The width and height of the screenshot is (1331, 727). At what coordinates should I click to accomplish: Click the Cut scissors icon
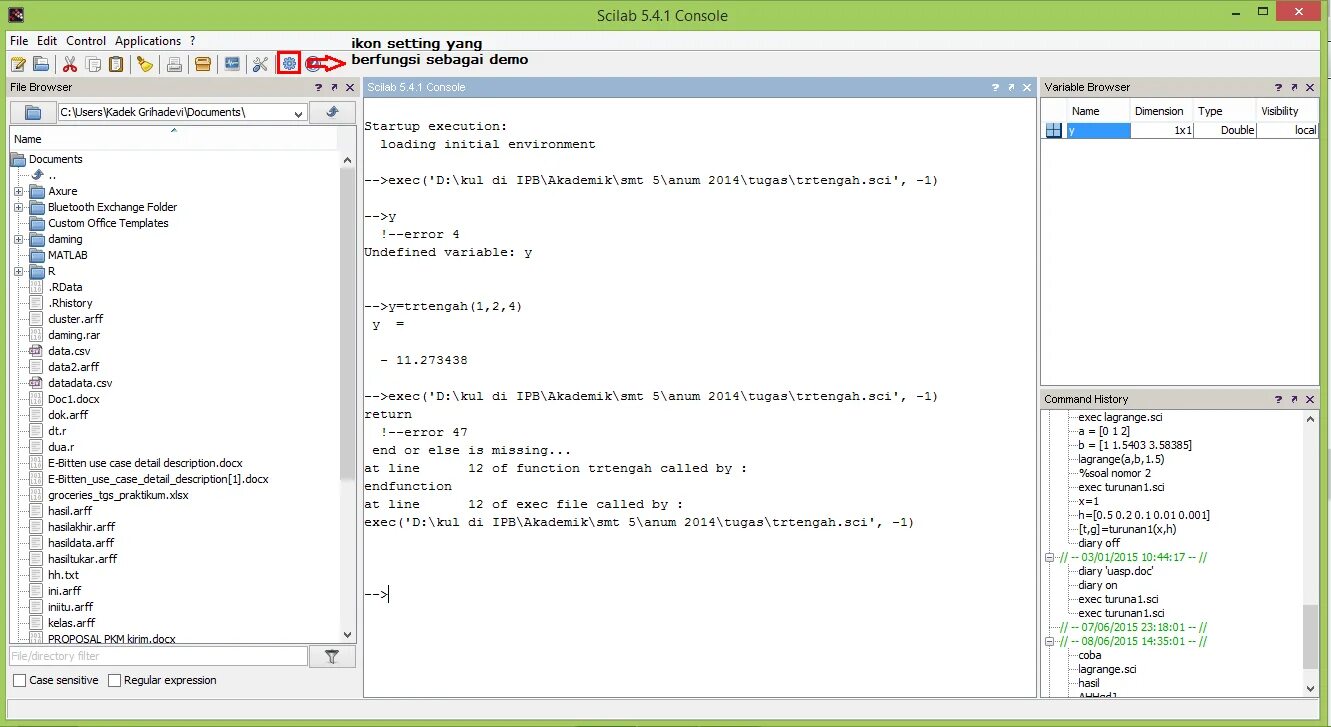70,64
